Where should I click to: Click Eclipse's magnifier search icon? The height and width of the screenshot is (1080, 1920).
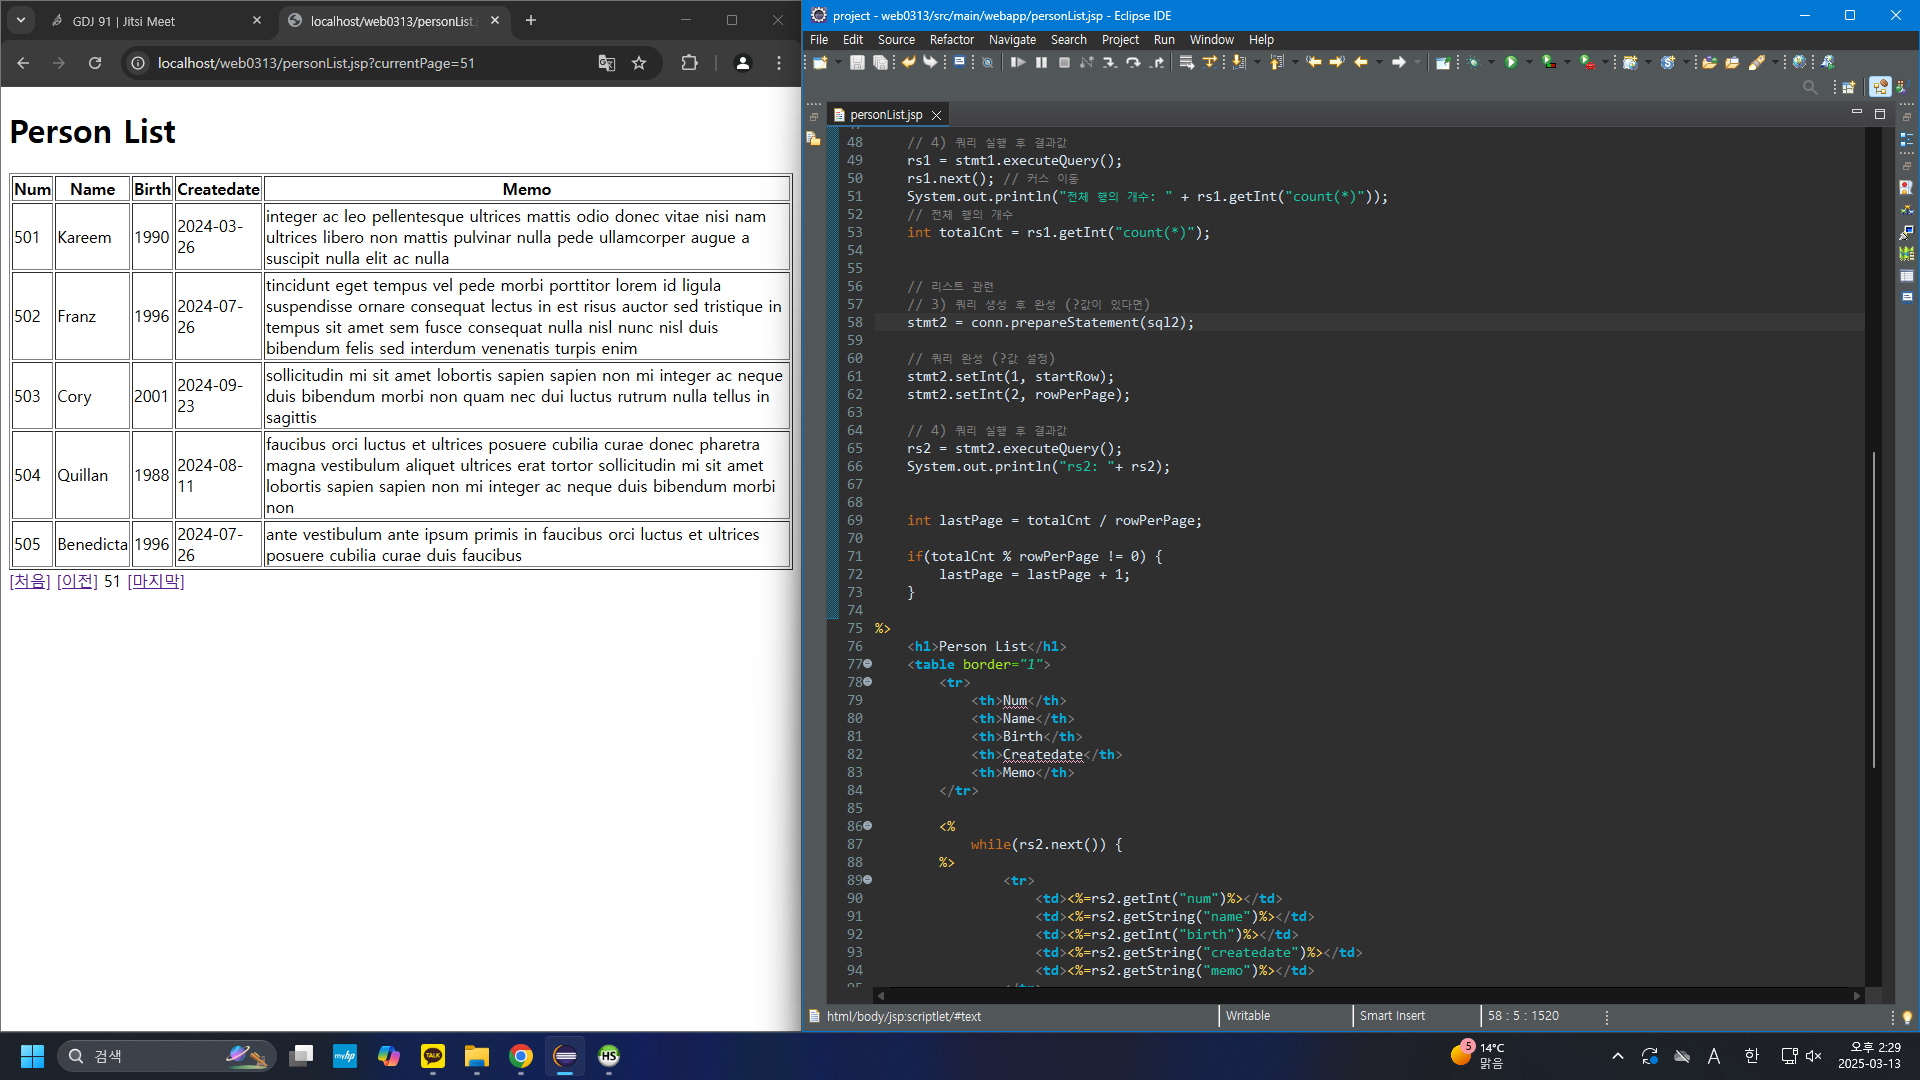click(x=1809, y=88)
